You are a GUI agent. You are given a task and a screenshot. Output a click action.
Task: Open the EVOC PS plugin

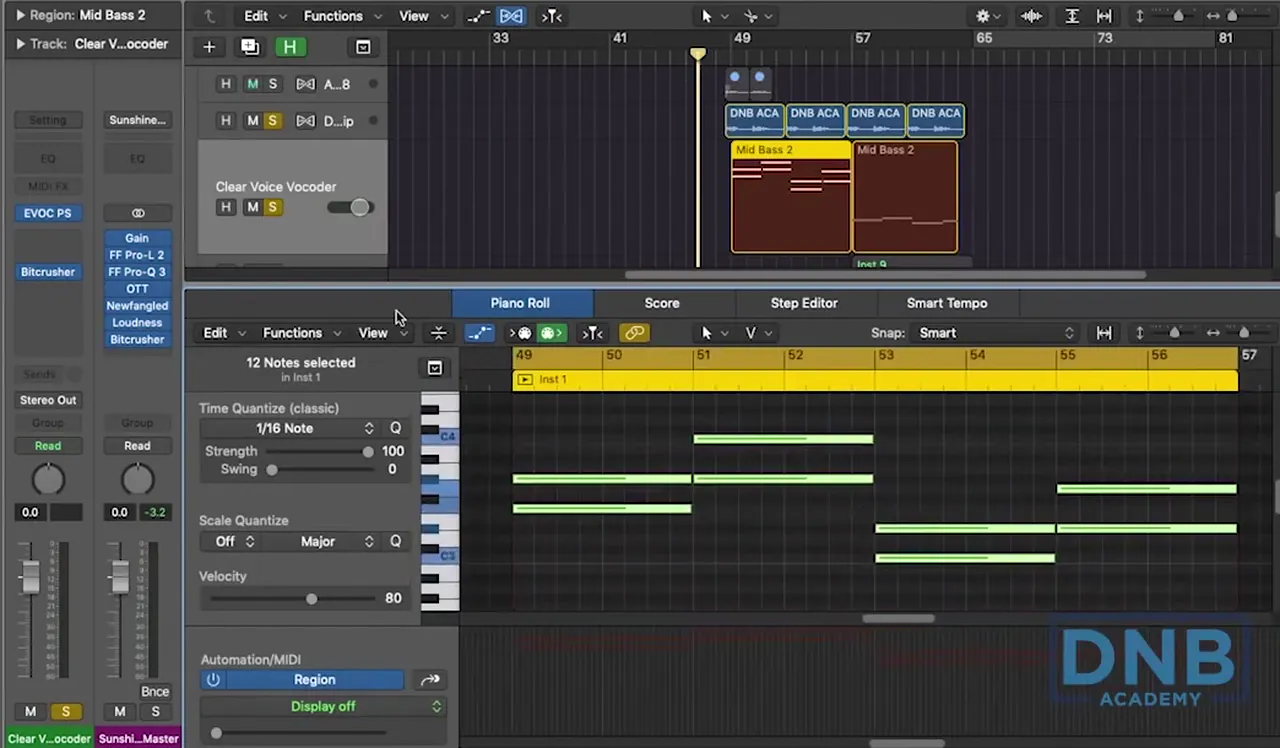click(47, 213)
